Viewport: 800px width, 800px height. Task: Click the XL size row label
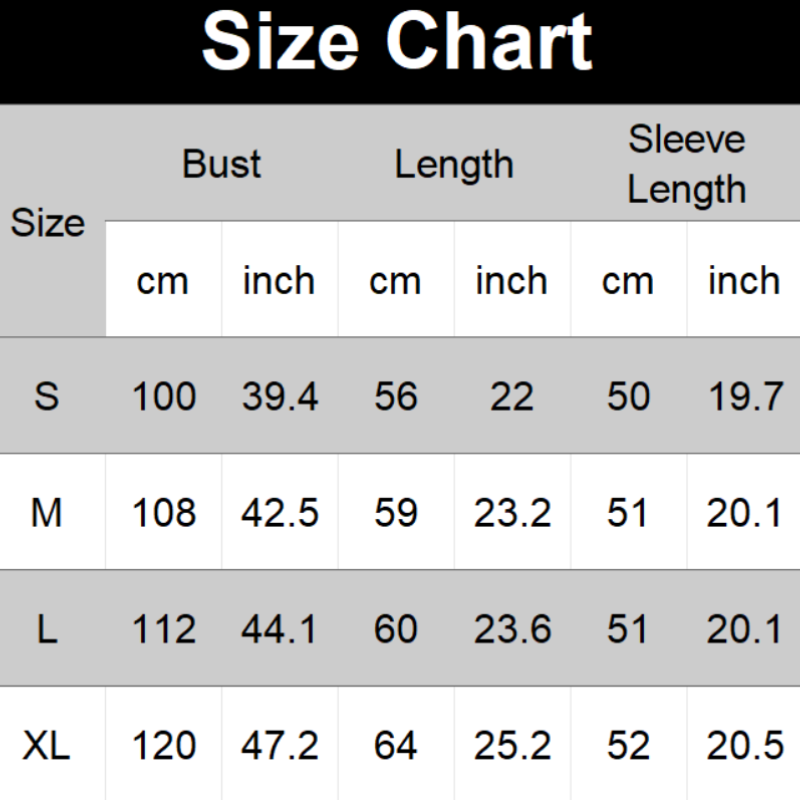(47, 746)
